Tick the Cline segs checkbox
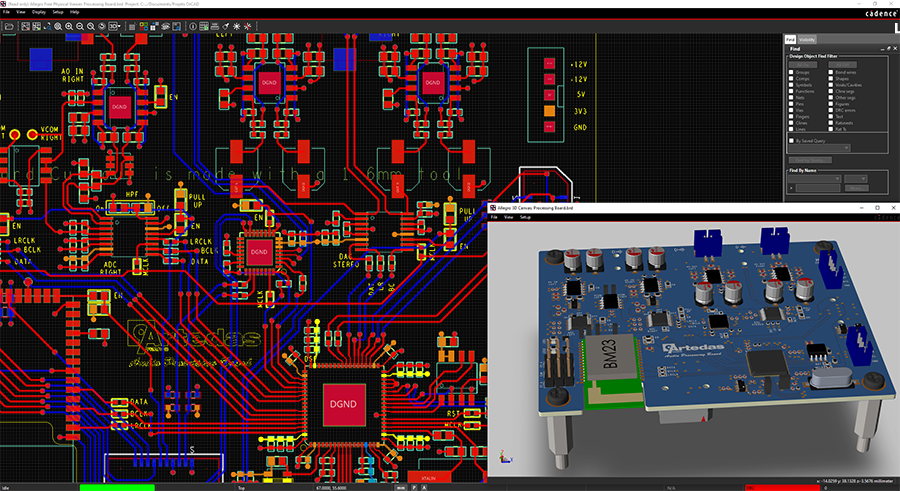Viewport: 900px width, 491px height. [831, 91]
